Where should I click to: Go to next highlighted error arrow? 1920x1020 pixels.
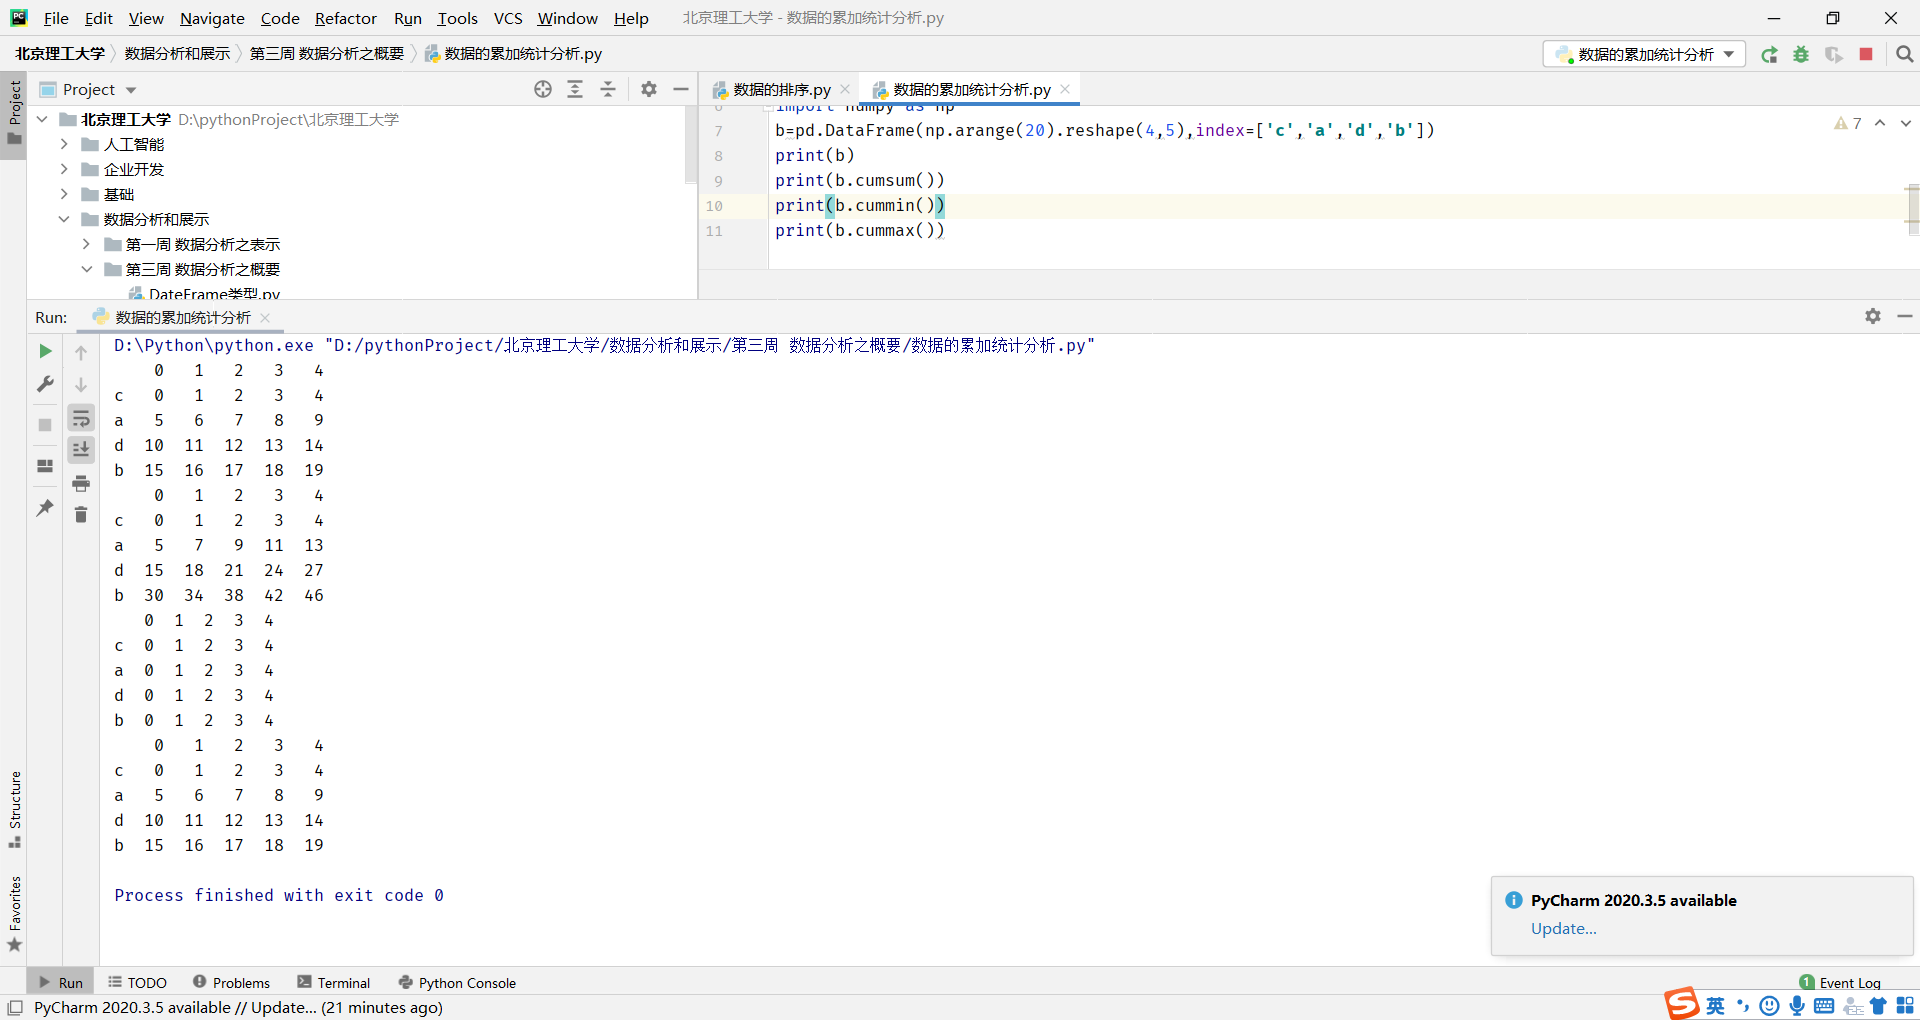tap(1906, 123)
